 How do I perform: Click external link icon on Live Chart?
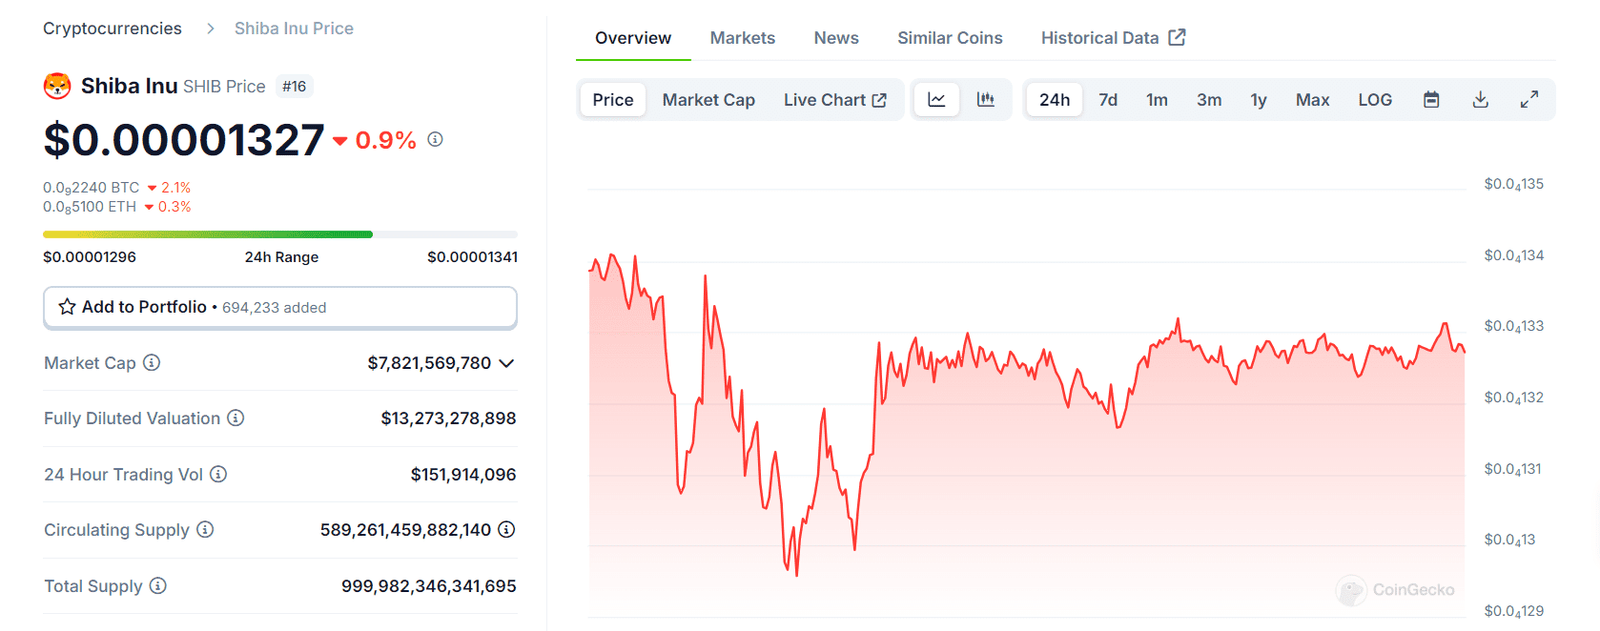(x=879, y=100)
